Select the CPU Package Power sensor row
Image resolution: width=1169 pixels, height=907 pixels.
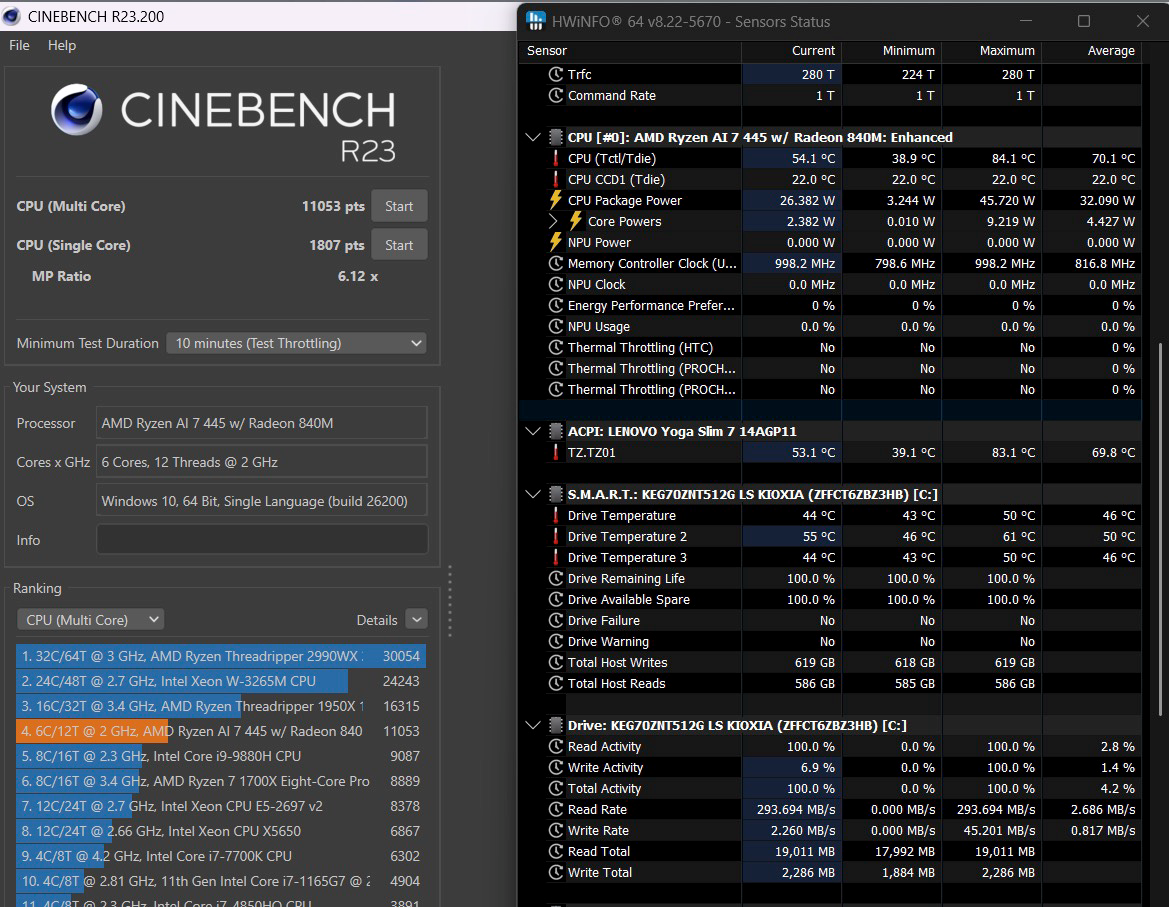click(831, 200)
